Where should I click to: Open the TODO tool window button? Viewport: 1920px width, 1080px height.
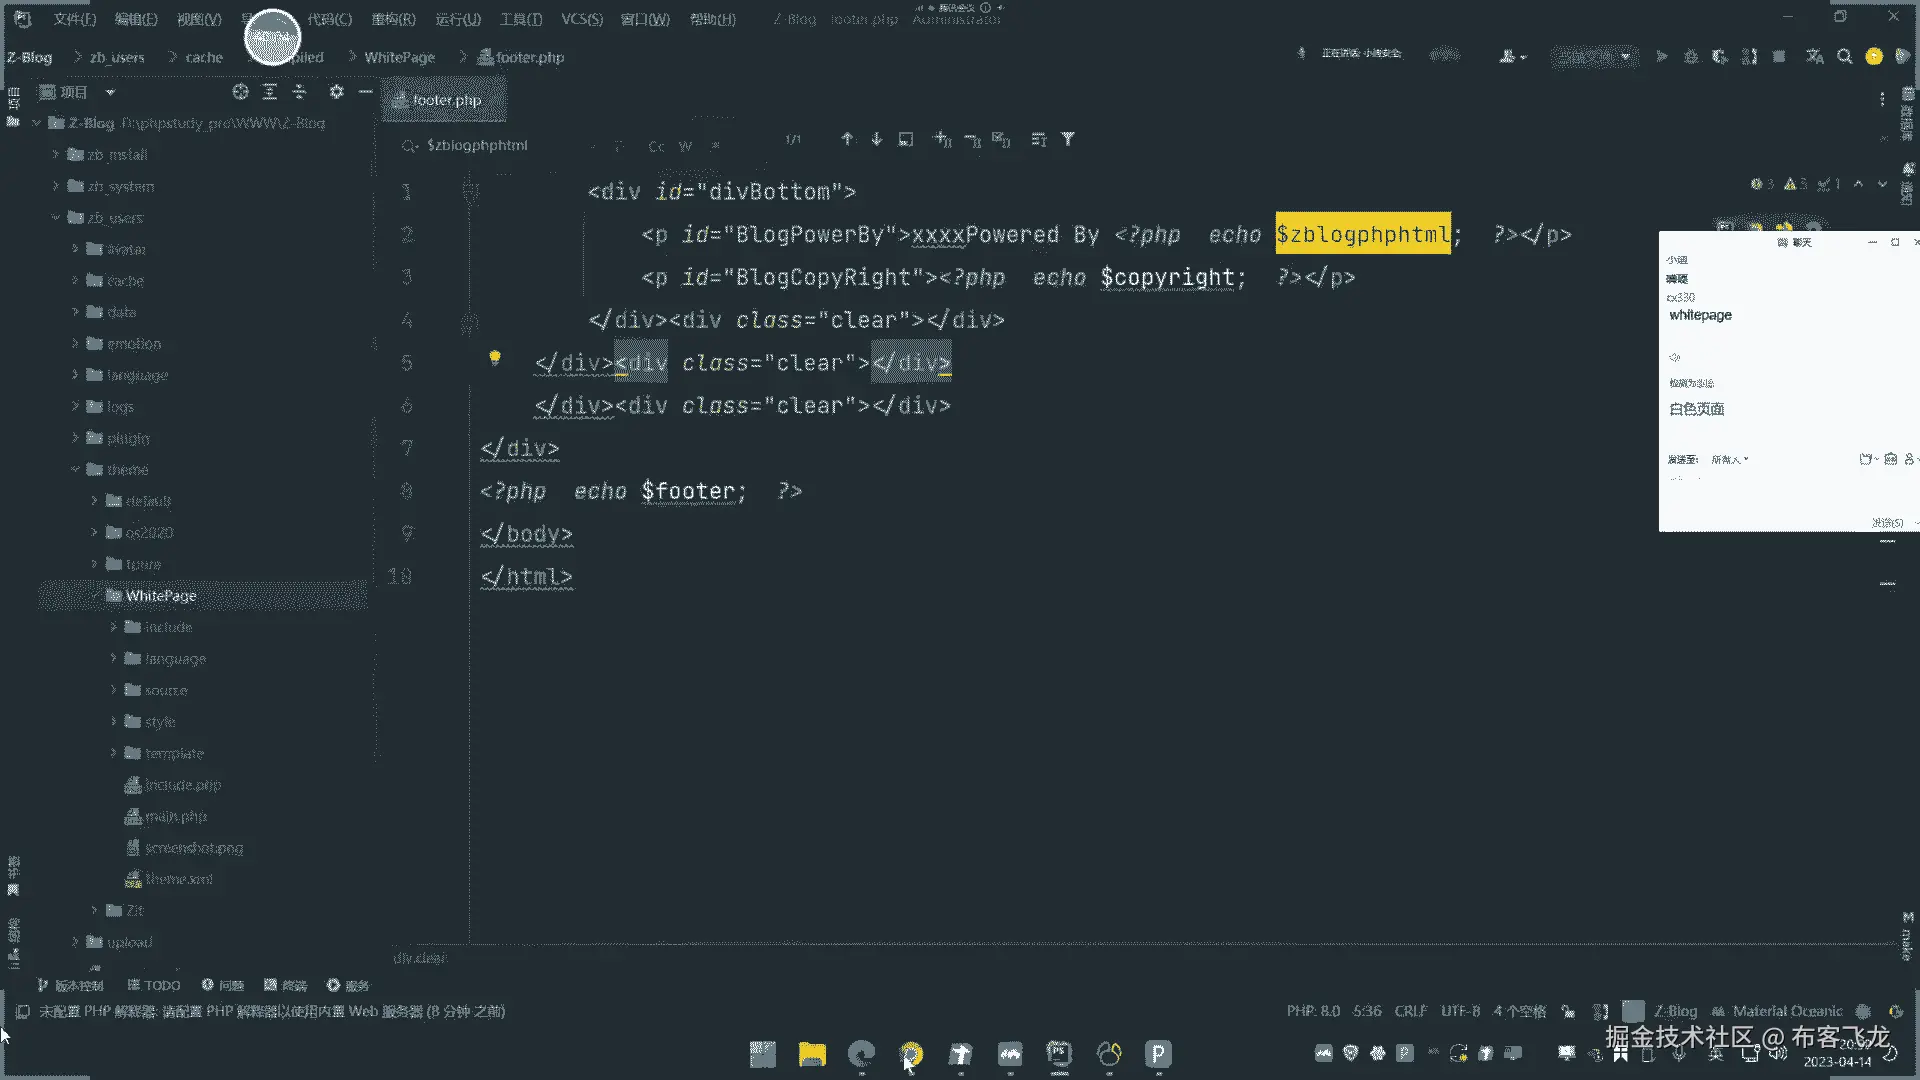click(154, 985)
